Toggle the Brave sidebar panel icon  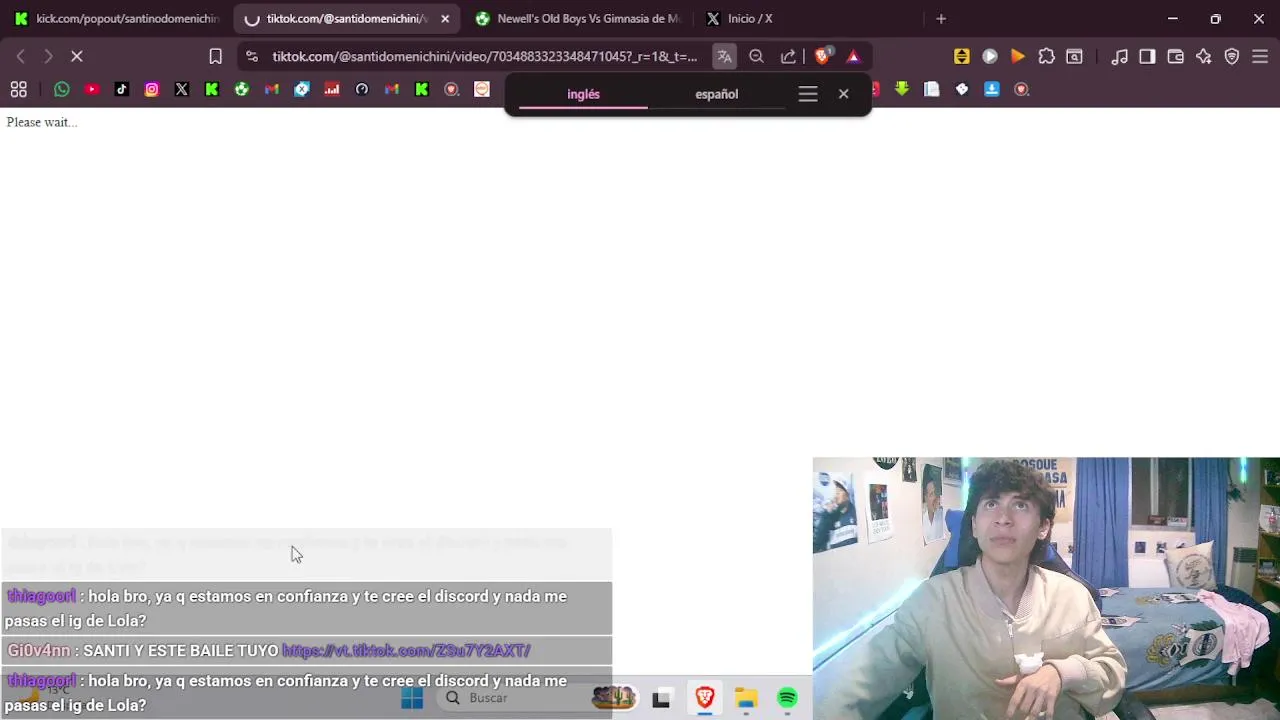(x=1148, y=57)
